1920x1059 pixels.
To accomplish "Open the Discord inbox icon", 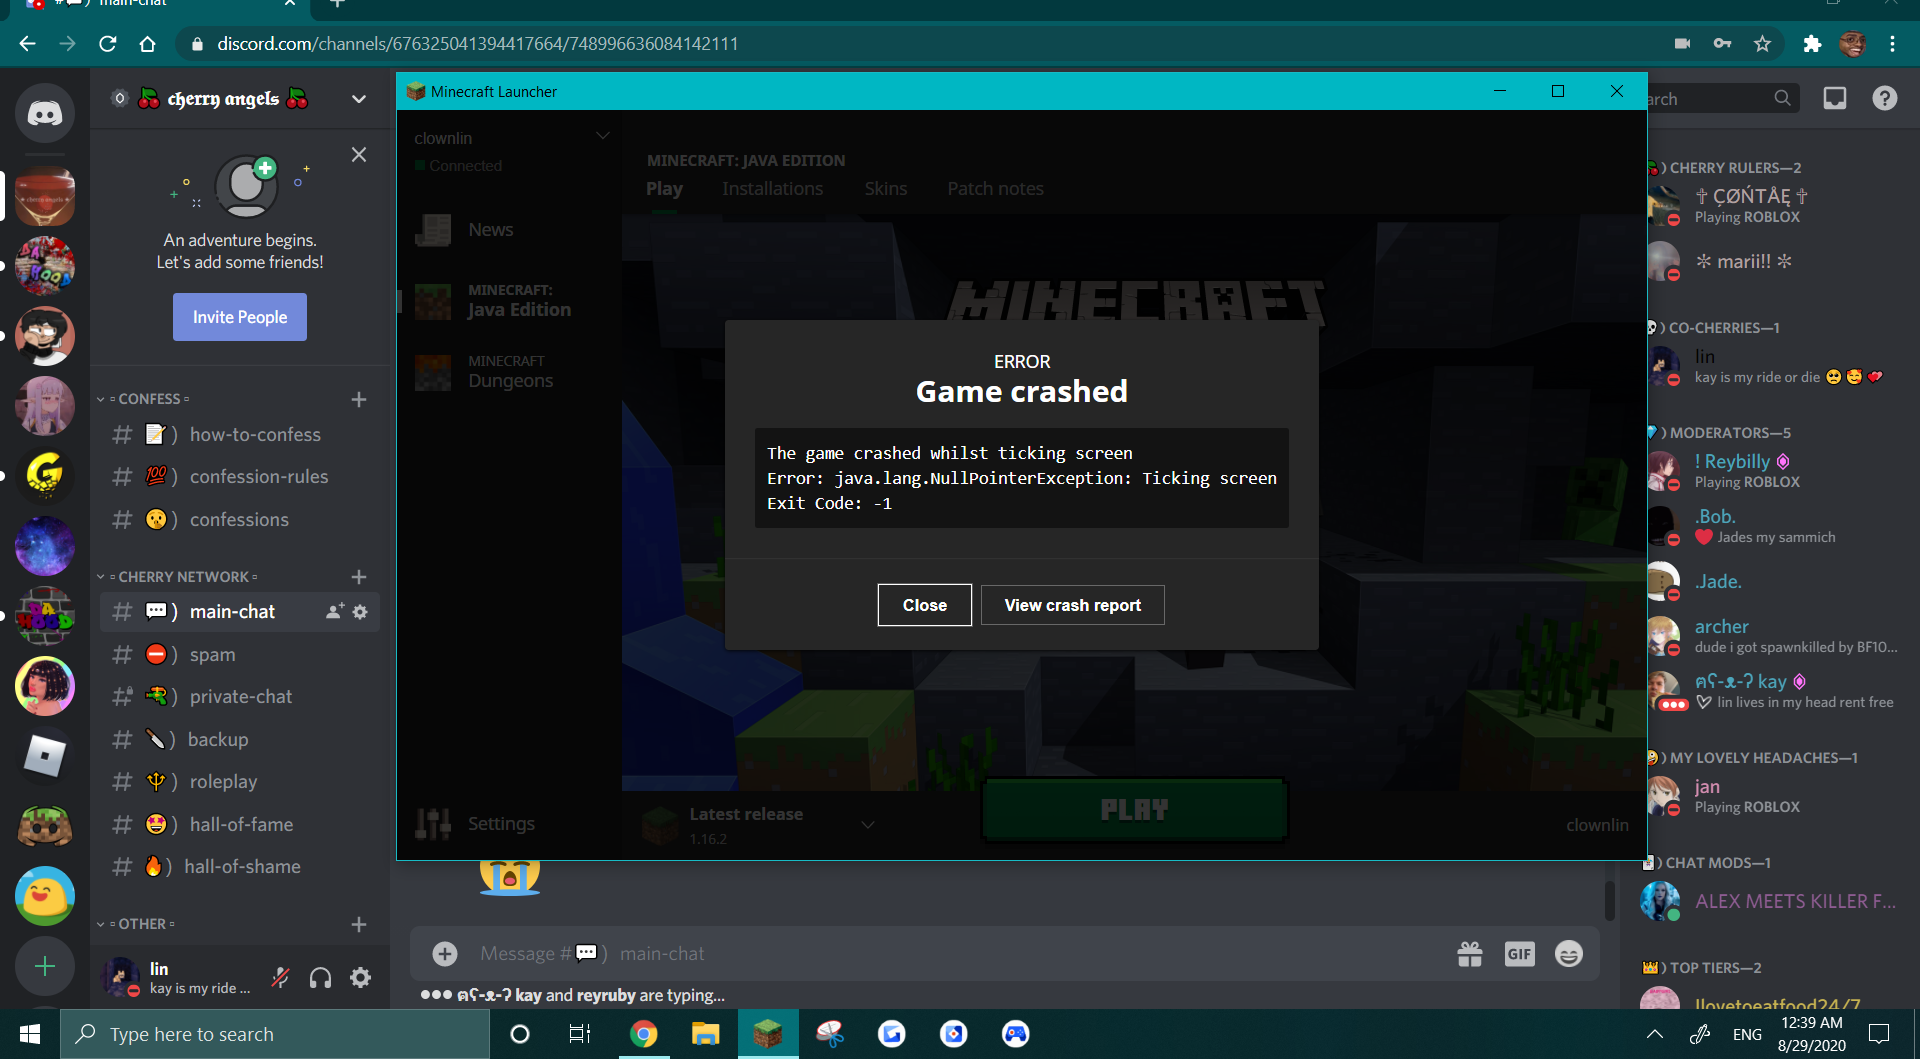I will [x=1835, y=98].
